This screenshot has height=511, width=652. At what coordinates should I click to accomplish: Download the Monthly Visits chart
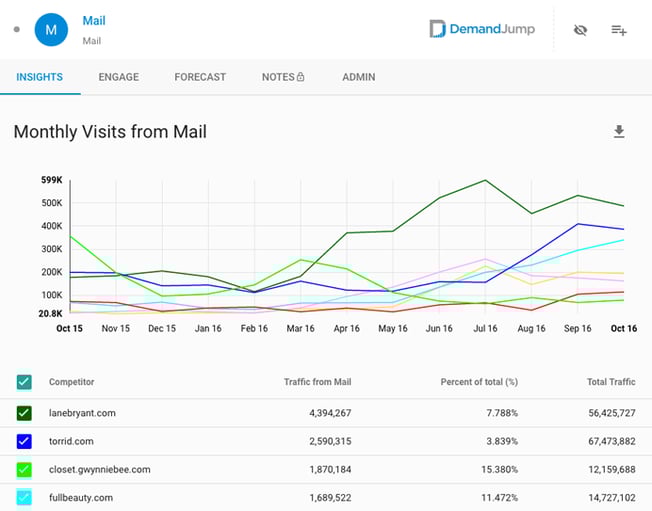click(x=619, y=131)
